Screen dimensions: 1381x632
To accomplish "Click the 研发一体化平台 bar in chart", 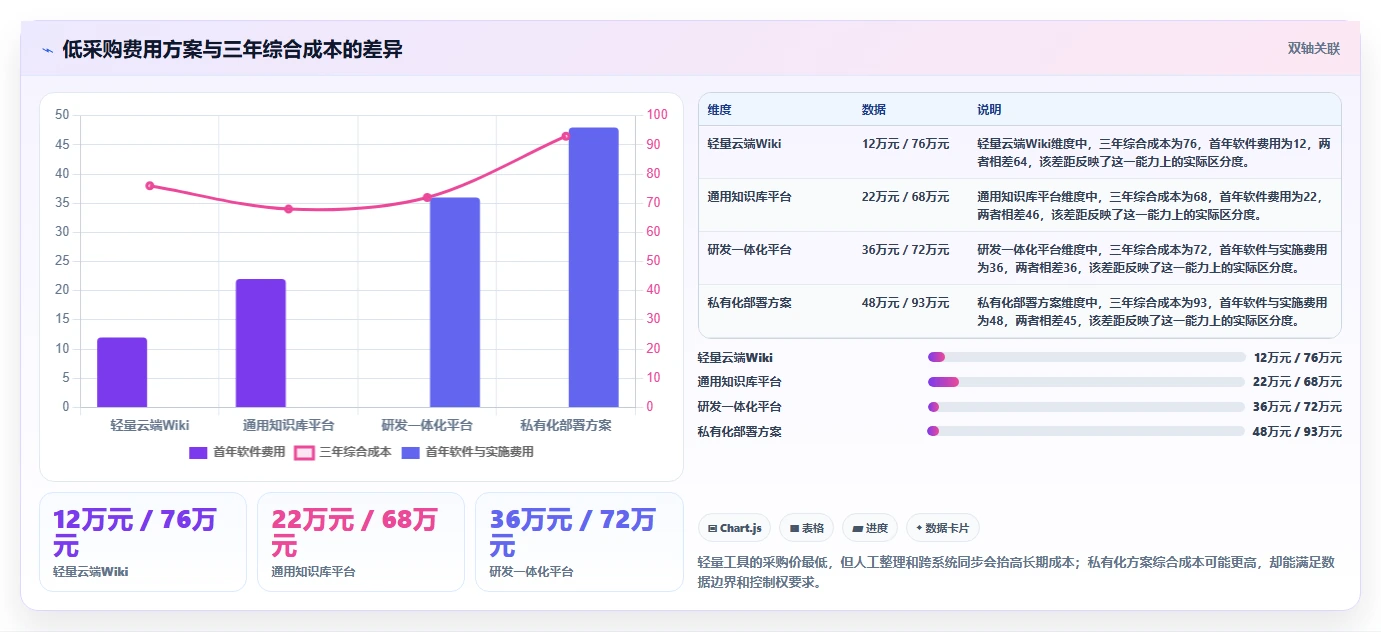I will [455, 302].
